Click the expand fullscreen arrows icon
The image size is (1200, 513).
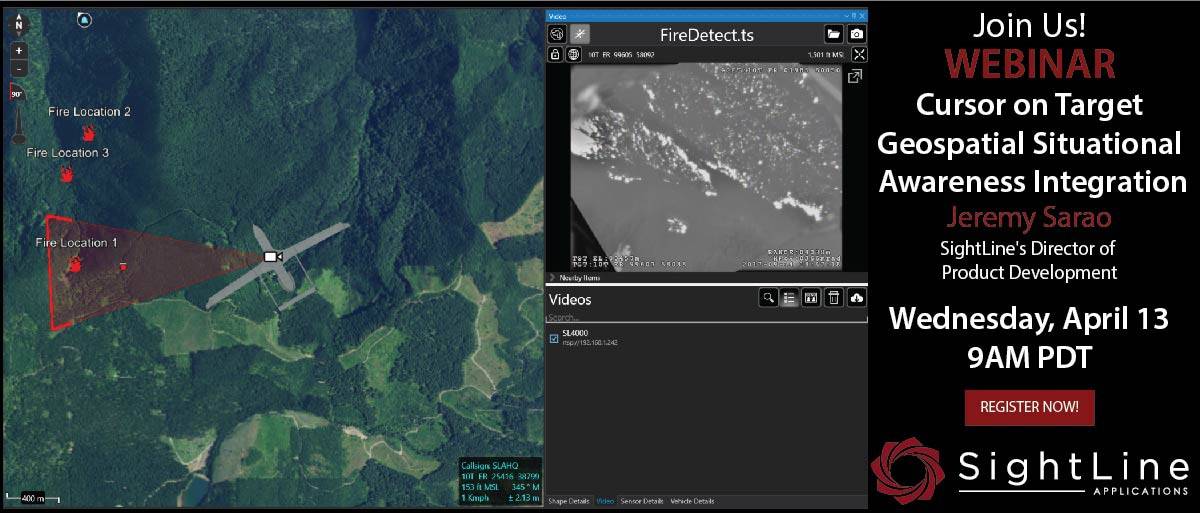coord(858,54)
